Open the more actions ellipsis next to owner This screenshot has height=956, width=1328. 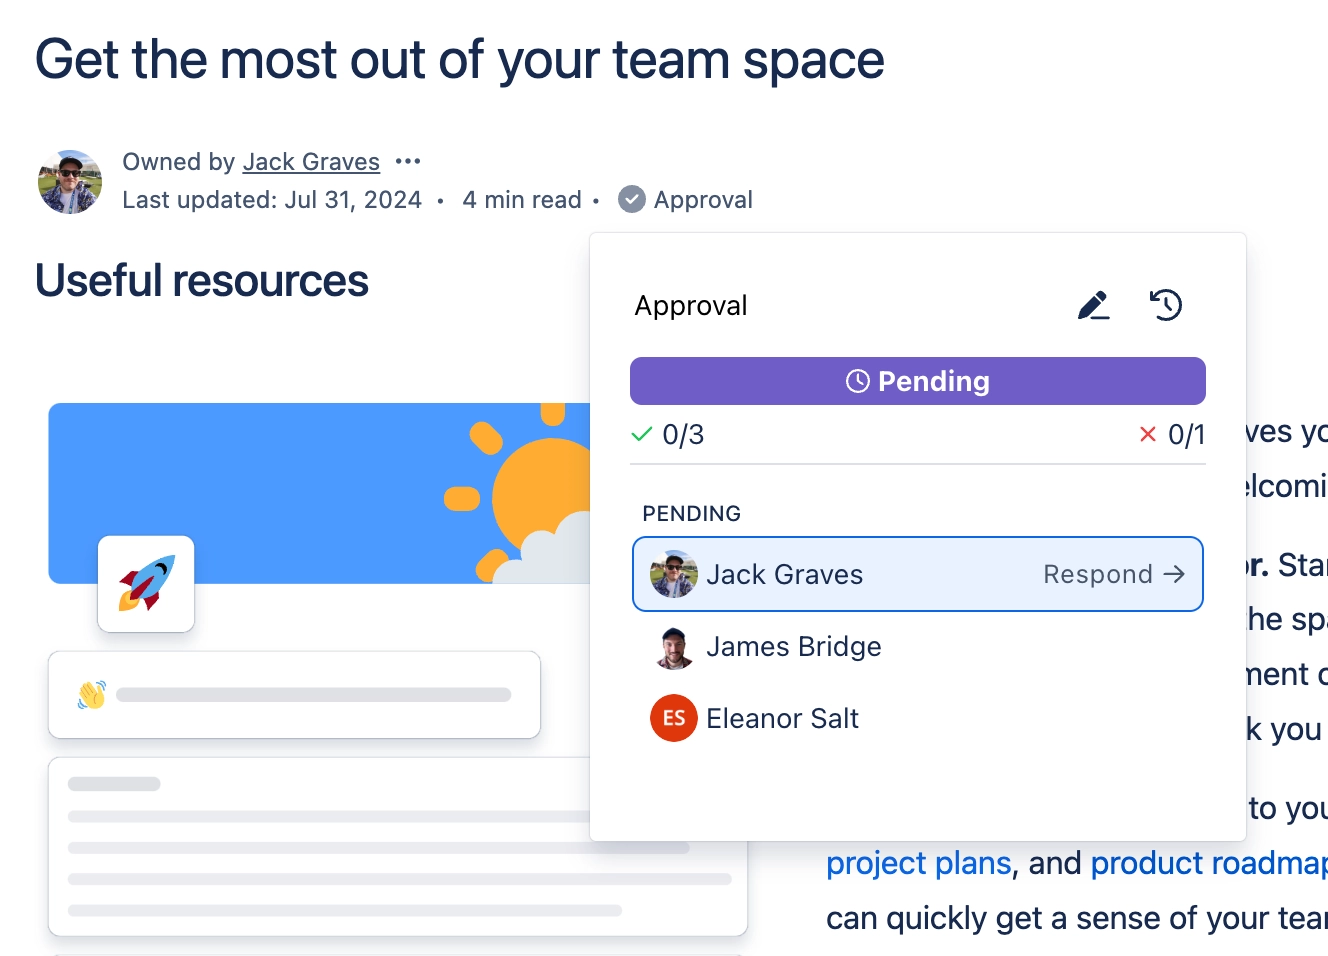(408, 160)
